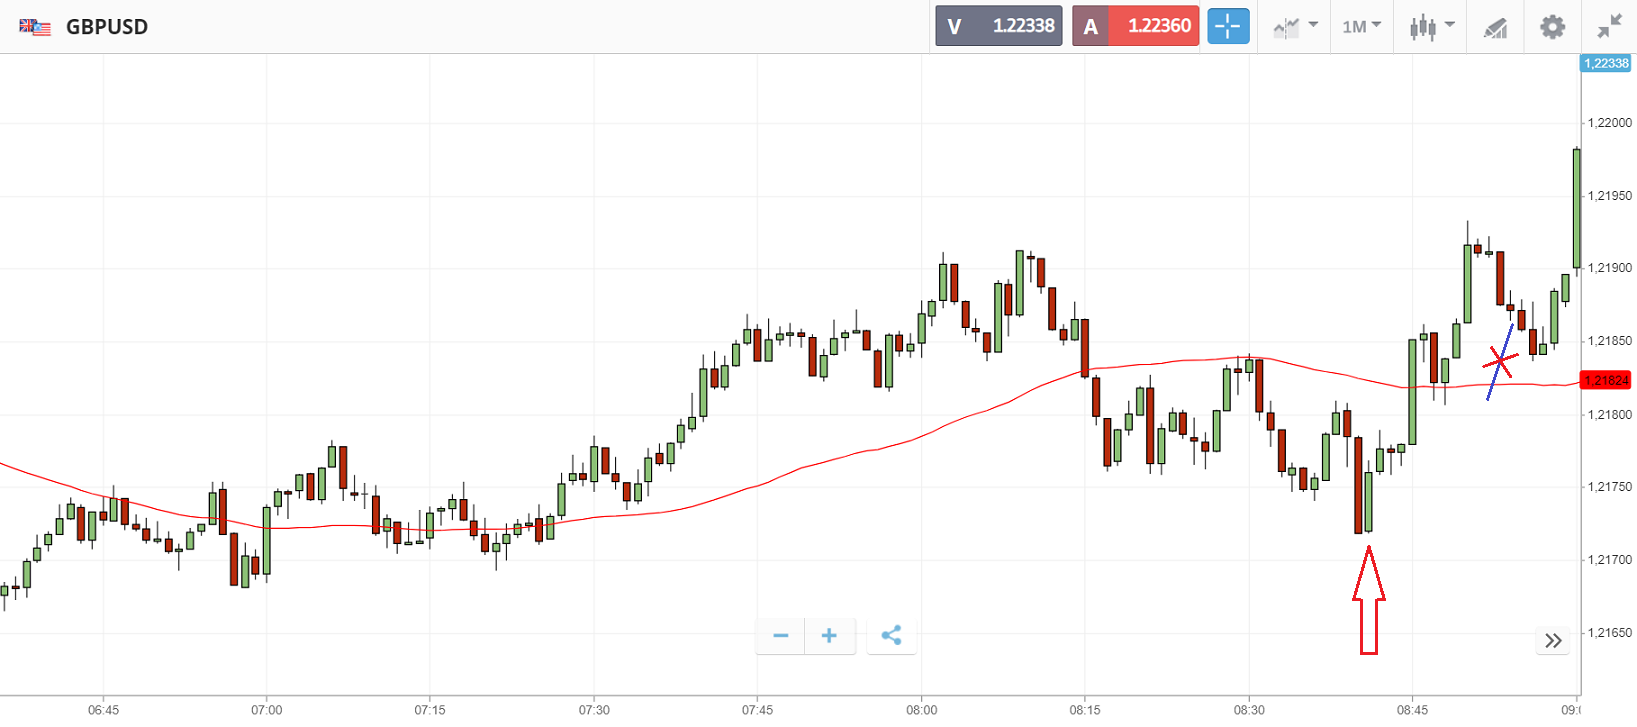Viewport: 1637px width, 727px height.
Task: Select the drawing tools pencil icon
Action: tap(1495, 28)
